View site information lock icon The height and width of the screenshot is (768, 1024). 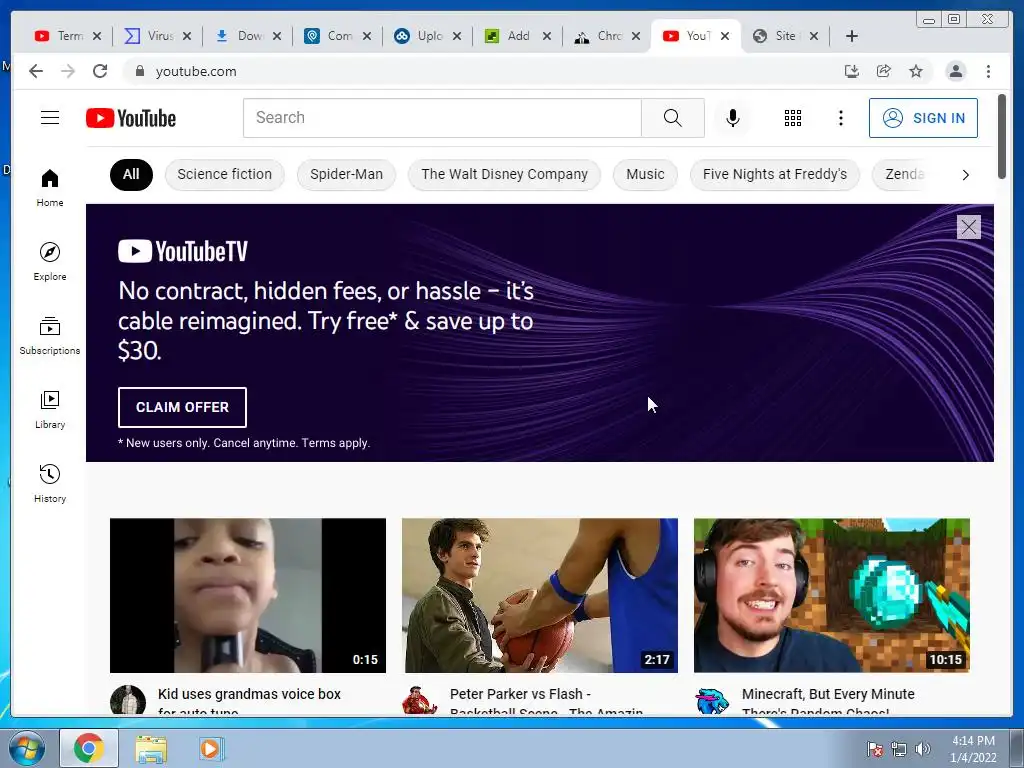(140, 71)
